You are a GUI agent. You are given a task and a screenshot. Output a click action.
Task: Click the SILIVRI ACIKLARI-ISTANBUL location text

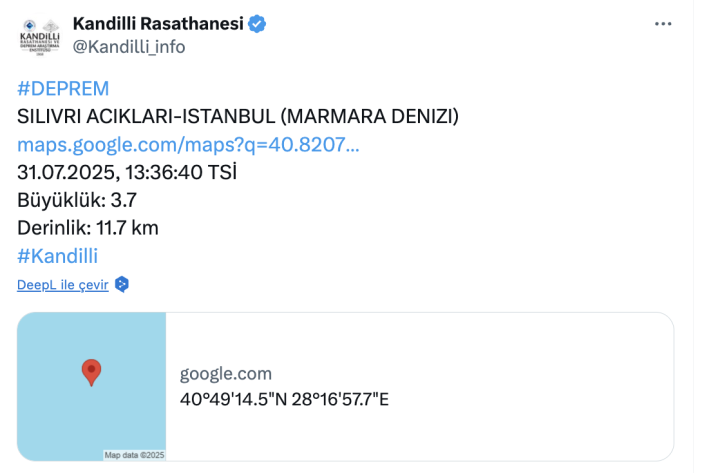coord(237,117)
